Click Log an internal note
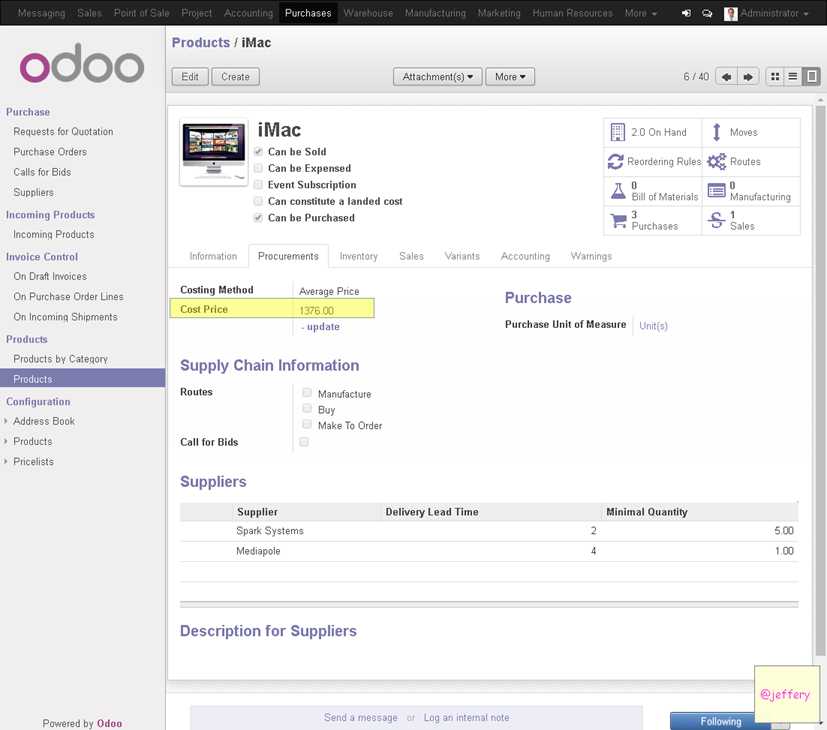The image size is (827, 730). point(466,718)
